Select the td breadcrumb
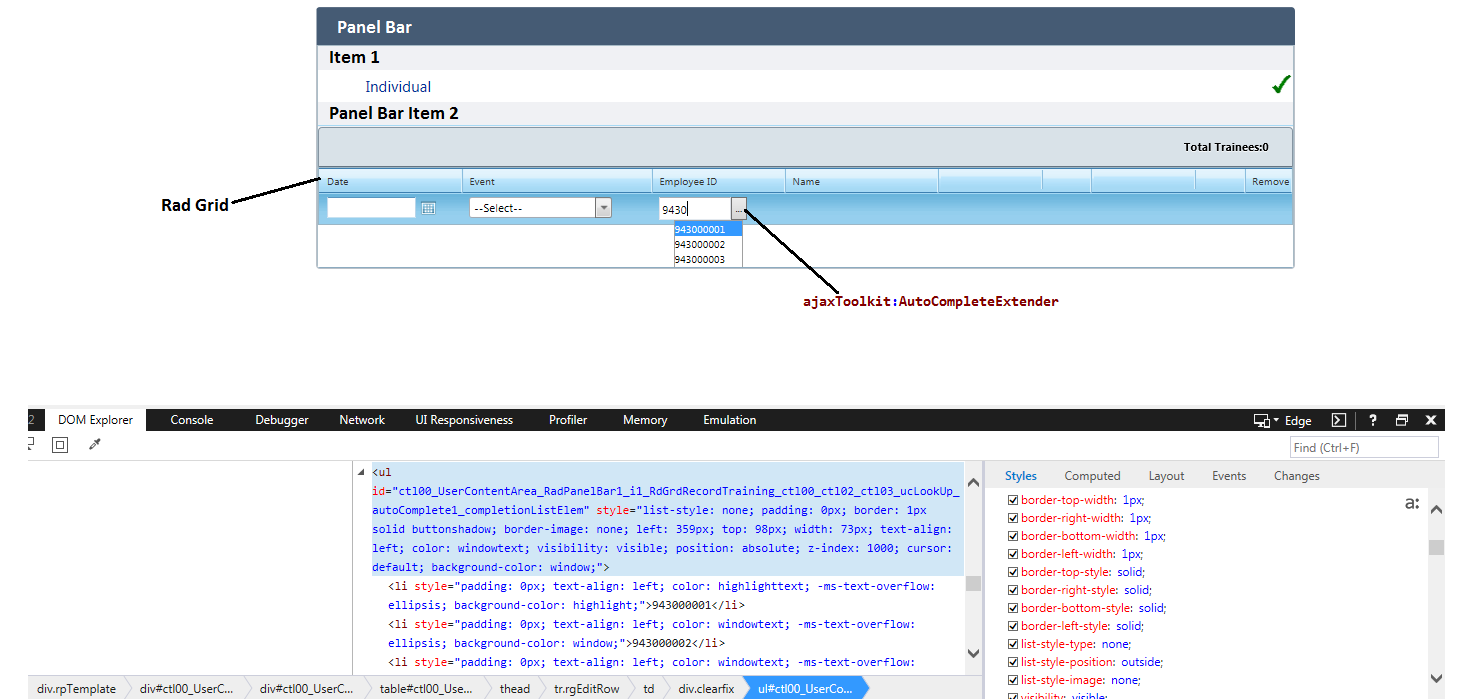The width and height of the screenshot is (1468, 700). coord(649,689)
